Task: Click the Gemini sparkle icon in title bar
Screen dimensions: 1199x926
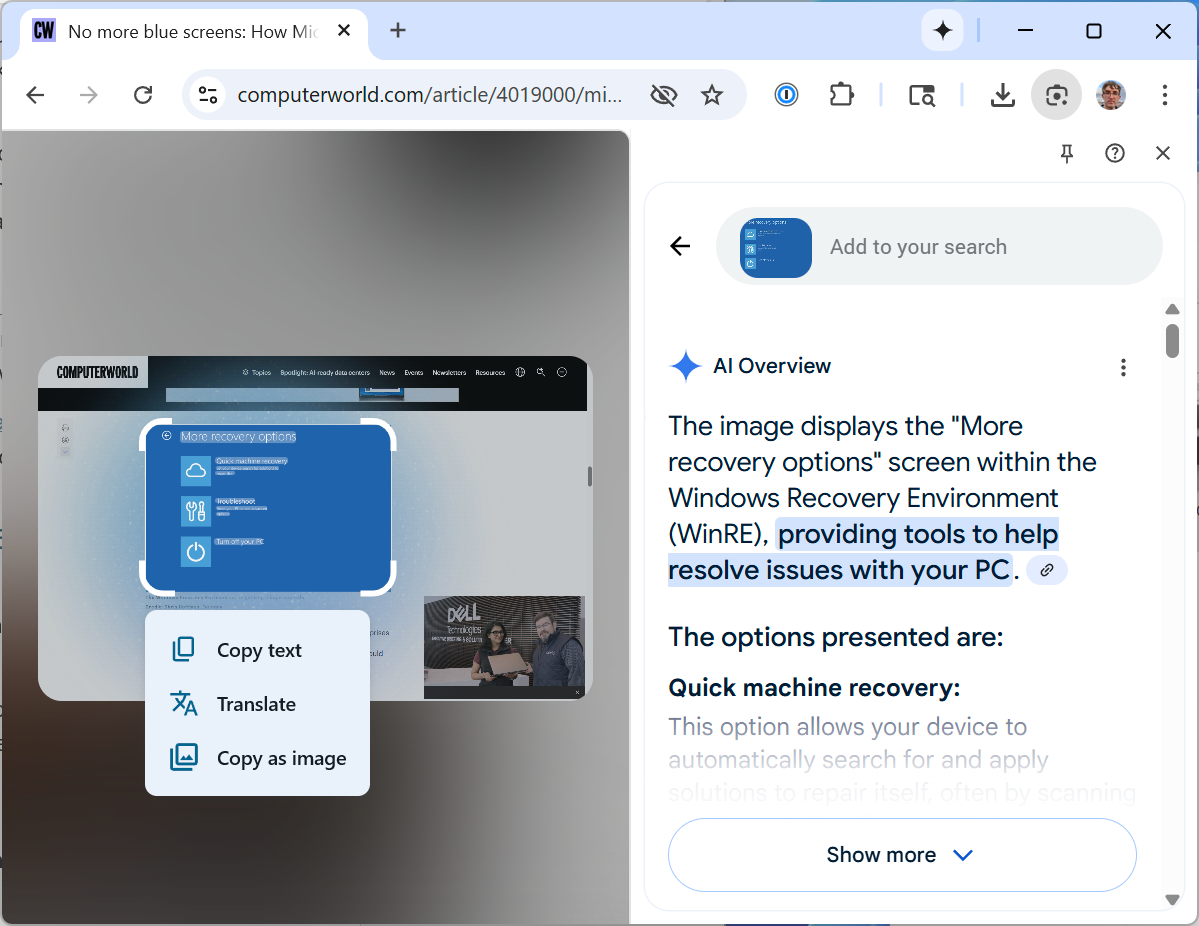Action: coord(942,31)
